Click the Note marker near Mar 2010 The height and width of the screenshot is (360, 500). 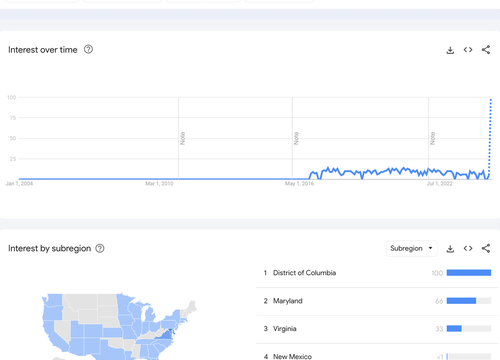(182, 138)
